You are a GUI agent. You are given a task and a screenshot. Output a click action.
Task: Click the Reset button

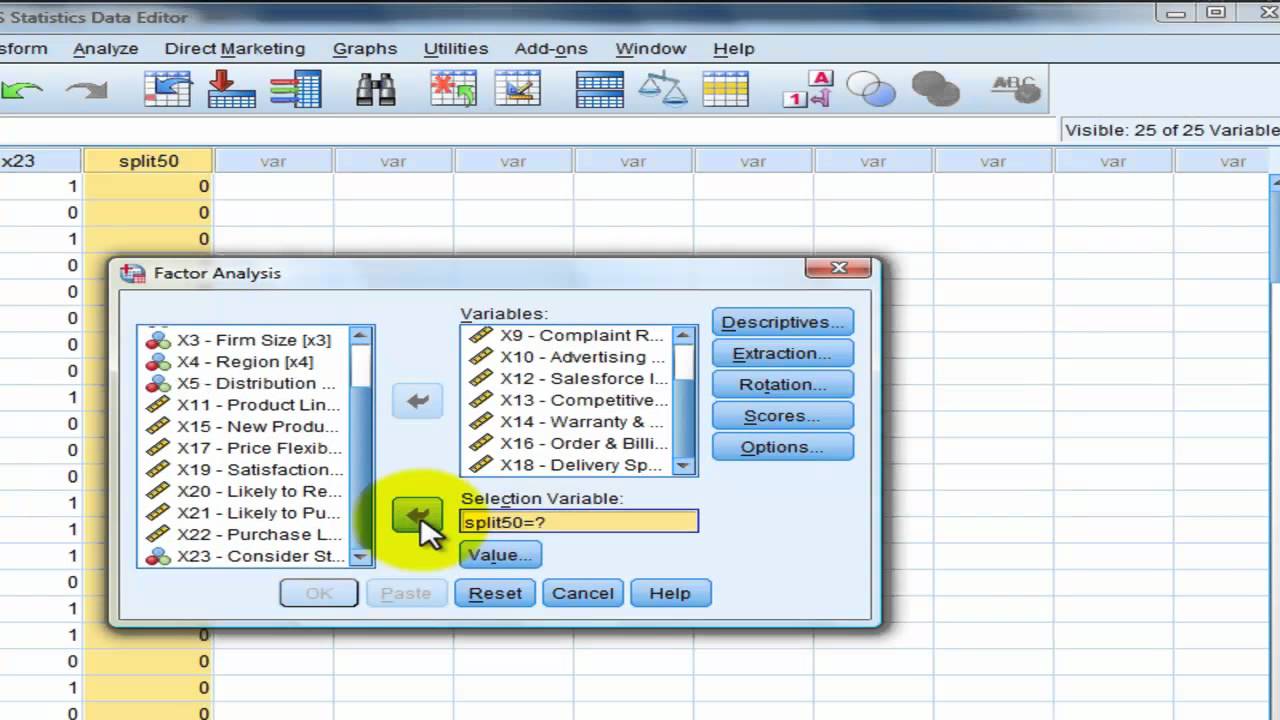(495, 593)
